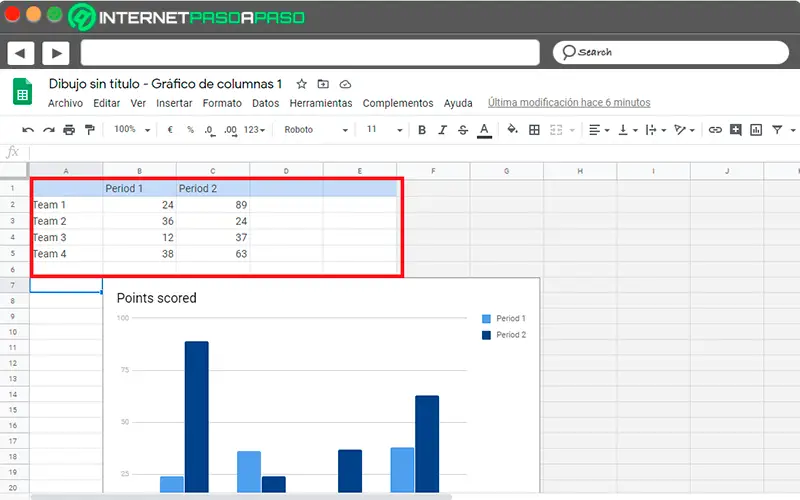Open the Archivo menu
The width and height of the screenshot is (800, 500).
[65, 103]
